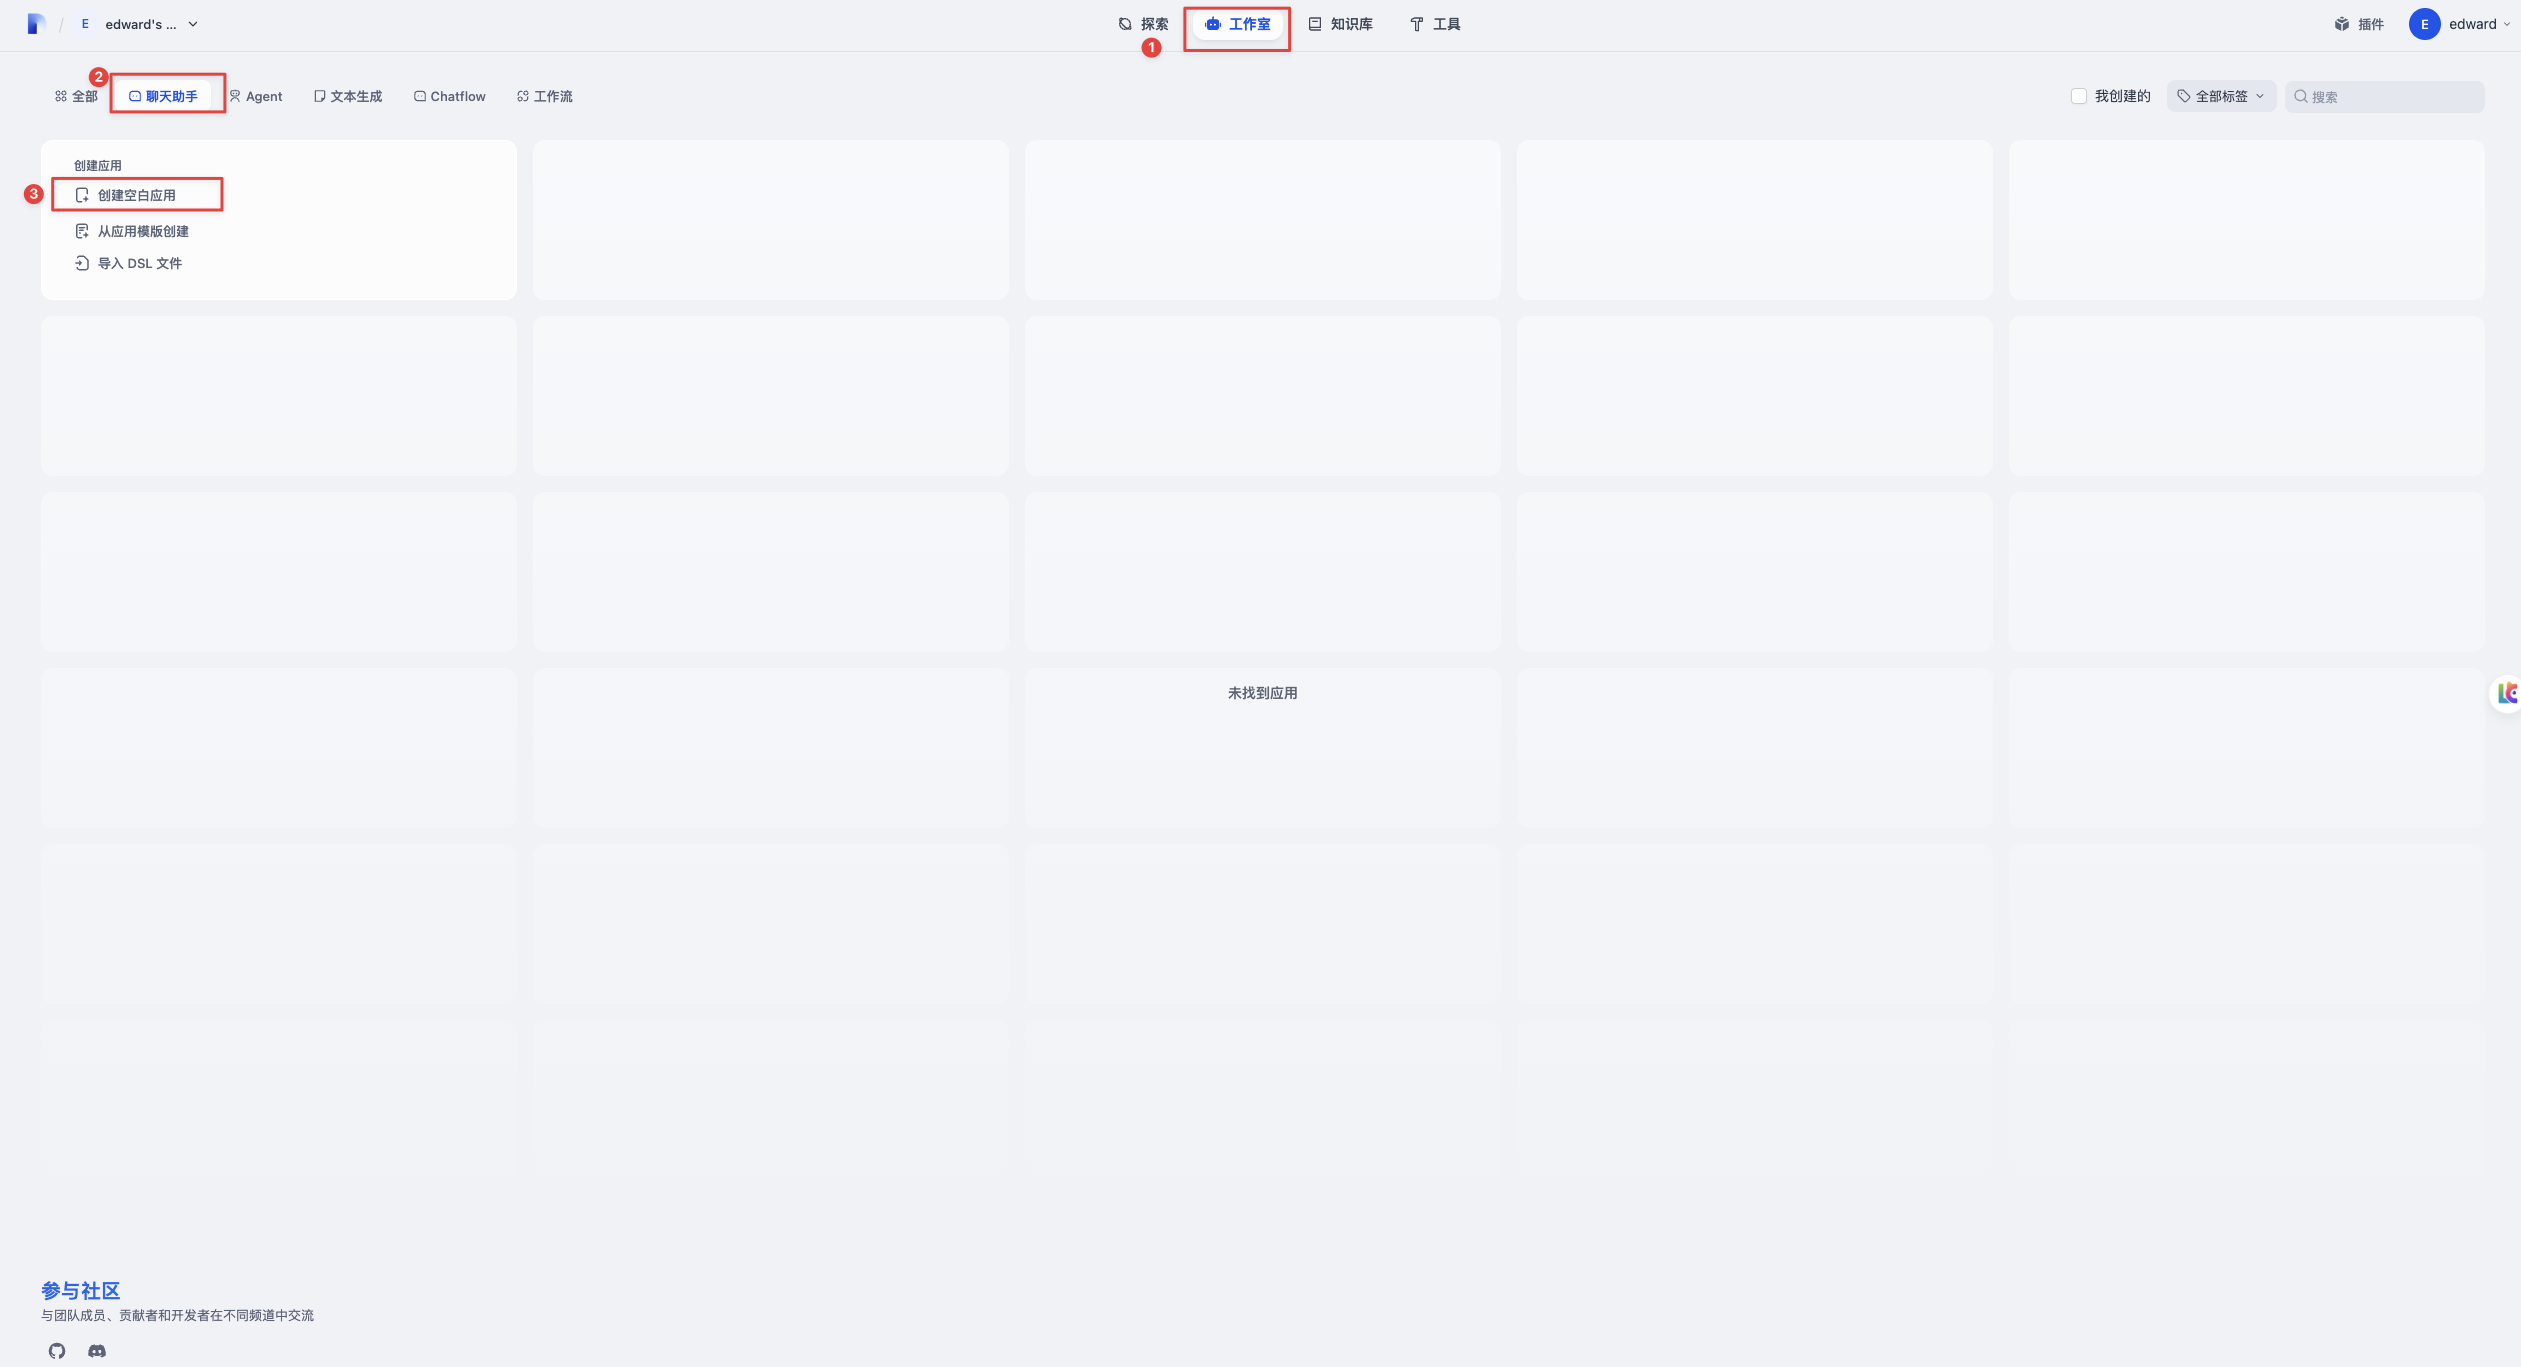Screen dimensions: 2521x1367
Task: Filter by 工作流 app type
Action: tap(545, 96)
